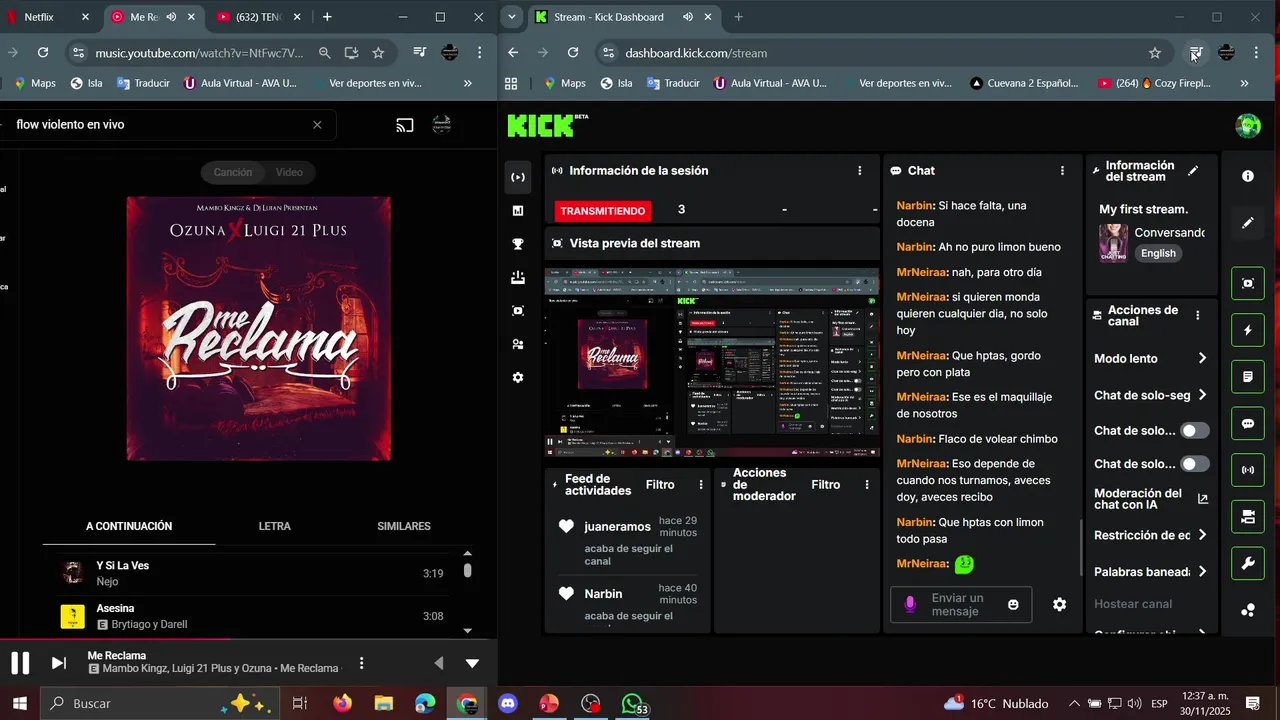Open 'Información de la sesión' three-dot menu

pyautogui.click(x=859, y=171)
